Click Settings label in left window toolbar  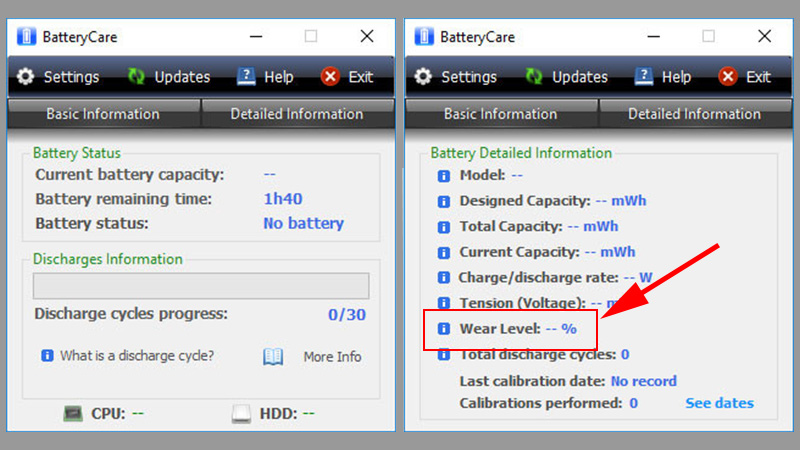coord(71,77)
